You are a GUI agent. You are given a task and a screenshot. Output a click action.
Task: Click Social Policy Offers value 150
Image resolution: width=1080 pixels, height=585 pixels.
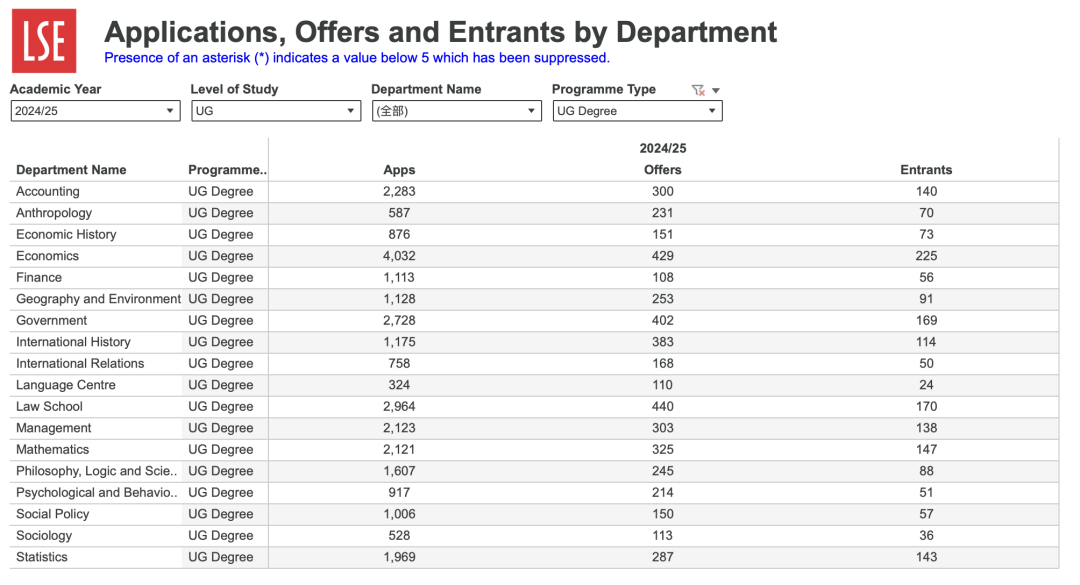[x=663, y=514]
